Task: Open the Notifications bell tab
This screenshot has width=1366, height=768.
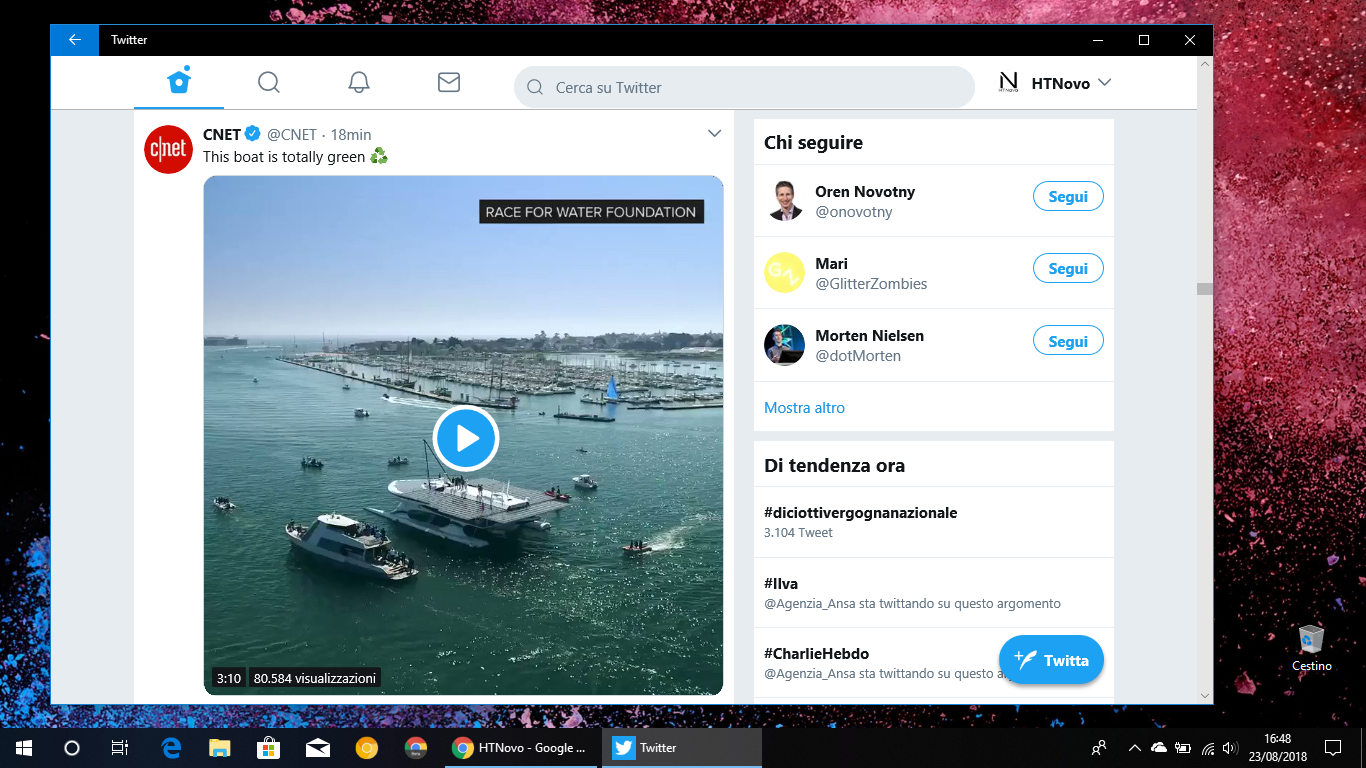Action: coord(359,82)
